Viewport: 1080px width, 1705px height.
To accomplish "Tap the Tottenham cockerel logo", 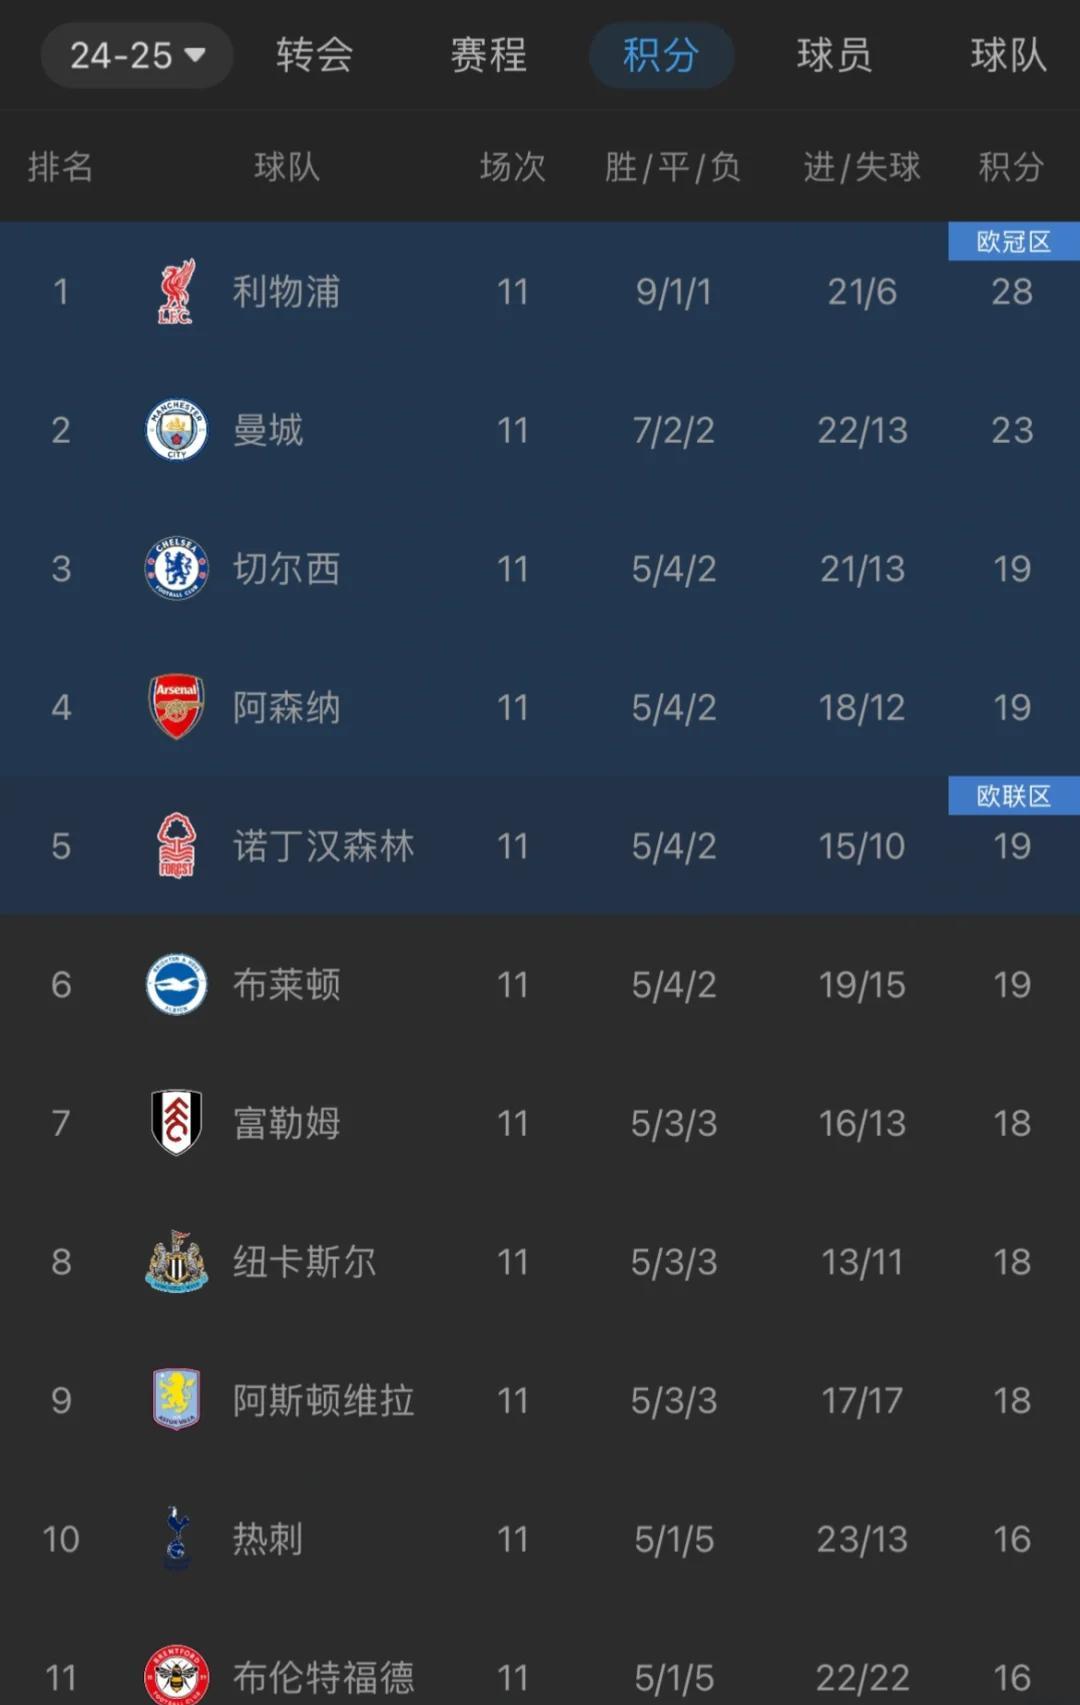I will click(177, 1539).
